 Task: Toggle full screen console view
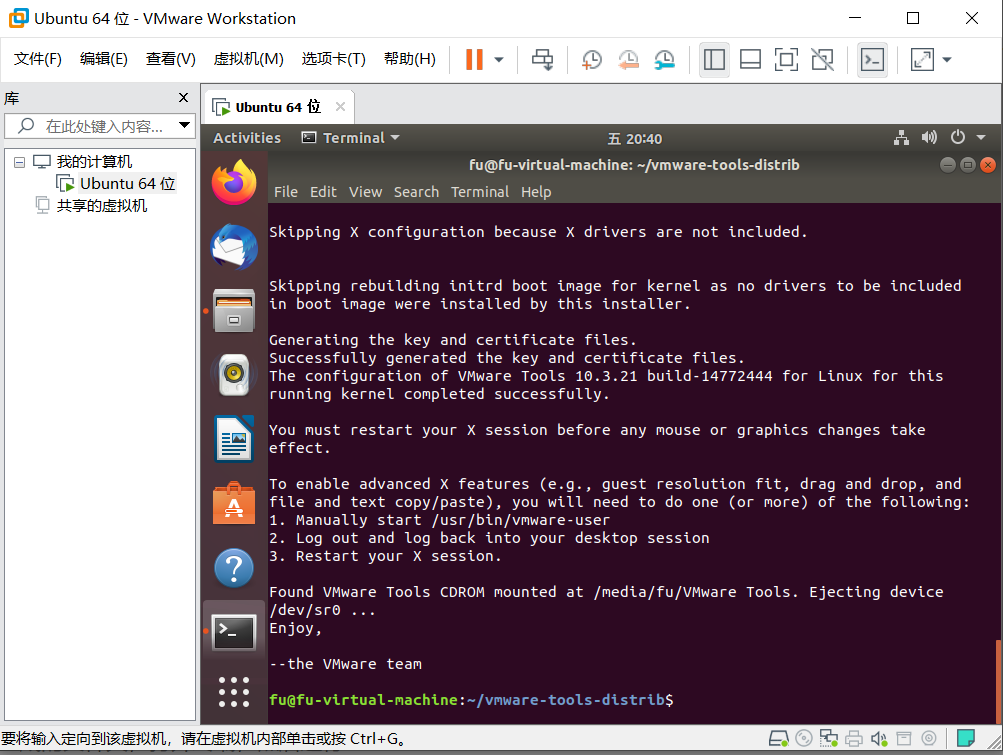[x=786, y=59]
